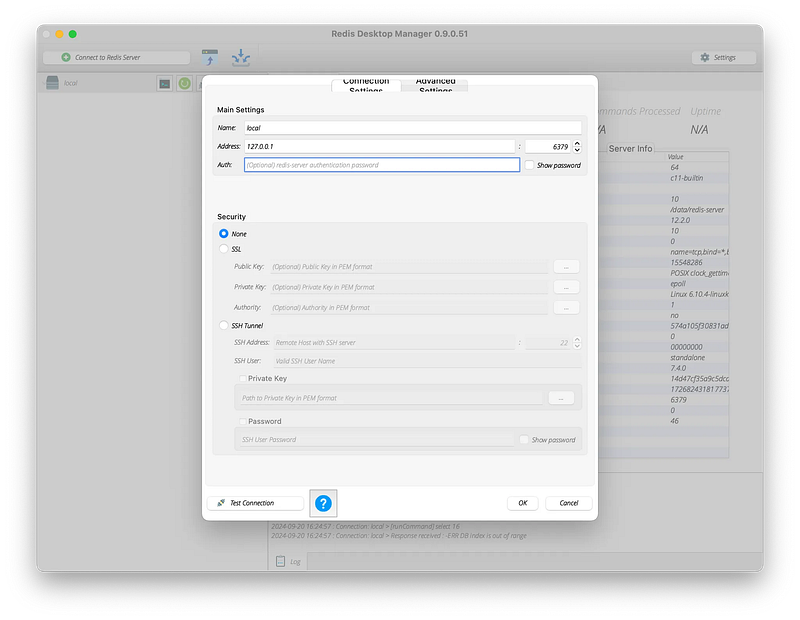Click the Path to Private Key field
This screenshot has height=620, width=800.
point(391,398)
